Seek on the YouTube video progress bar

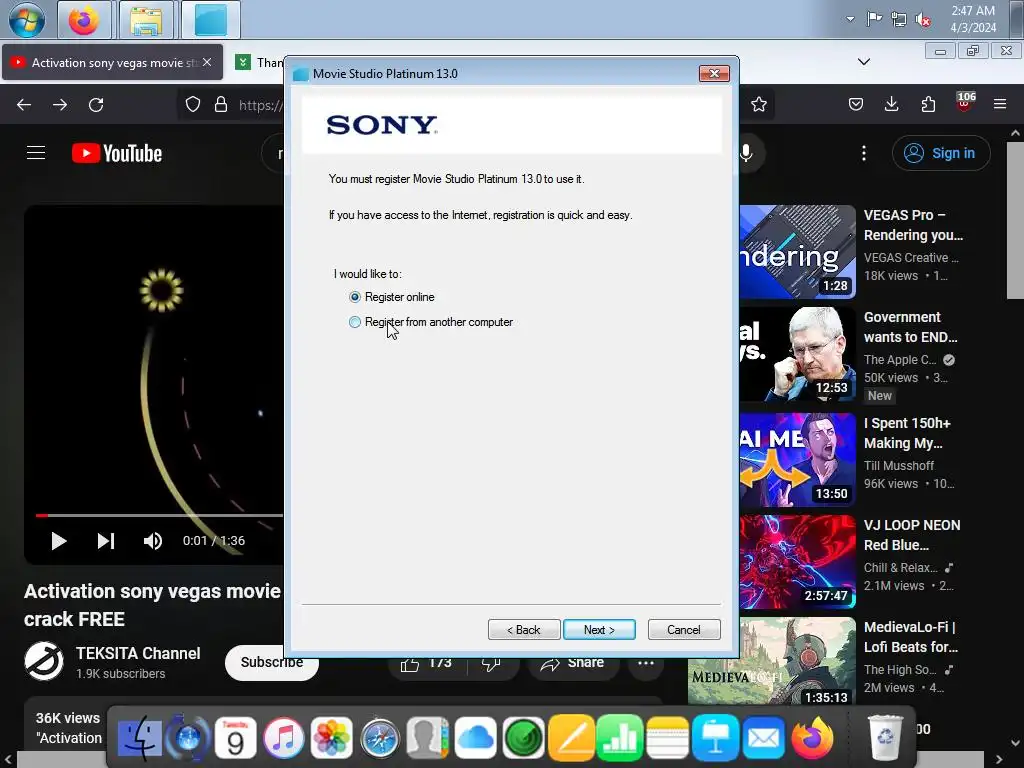pos(159,515)
